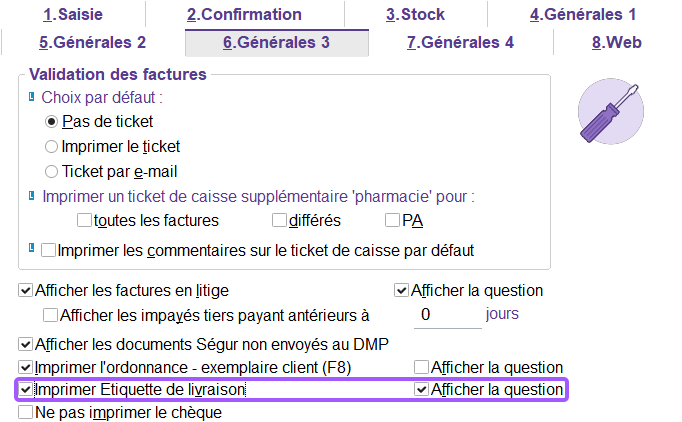Open the 8.Web tab
Viewport: 682px width, 422px height.
click(x=616, y=42)
